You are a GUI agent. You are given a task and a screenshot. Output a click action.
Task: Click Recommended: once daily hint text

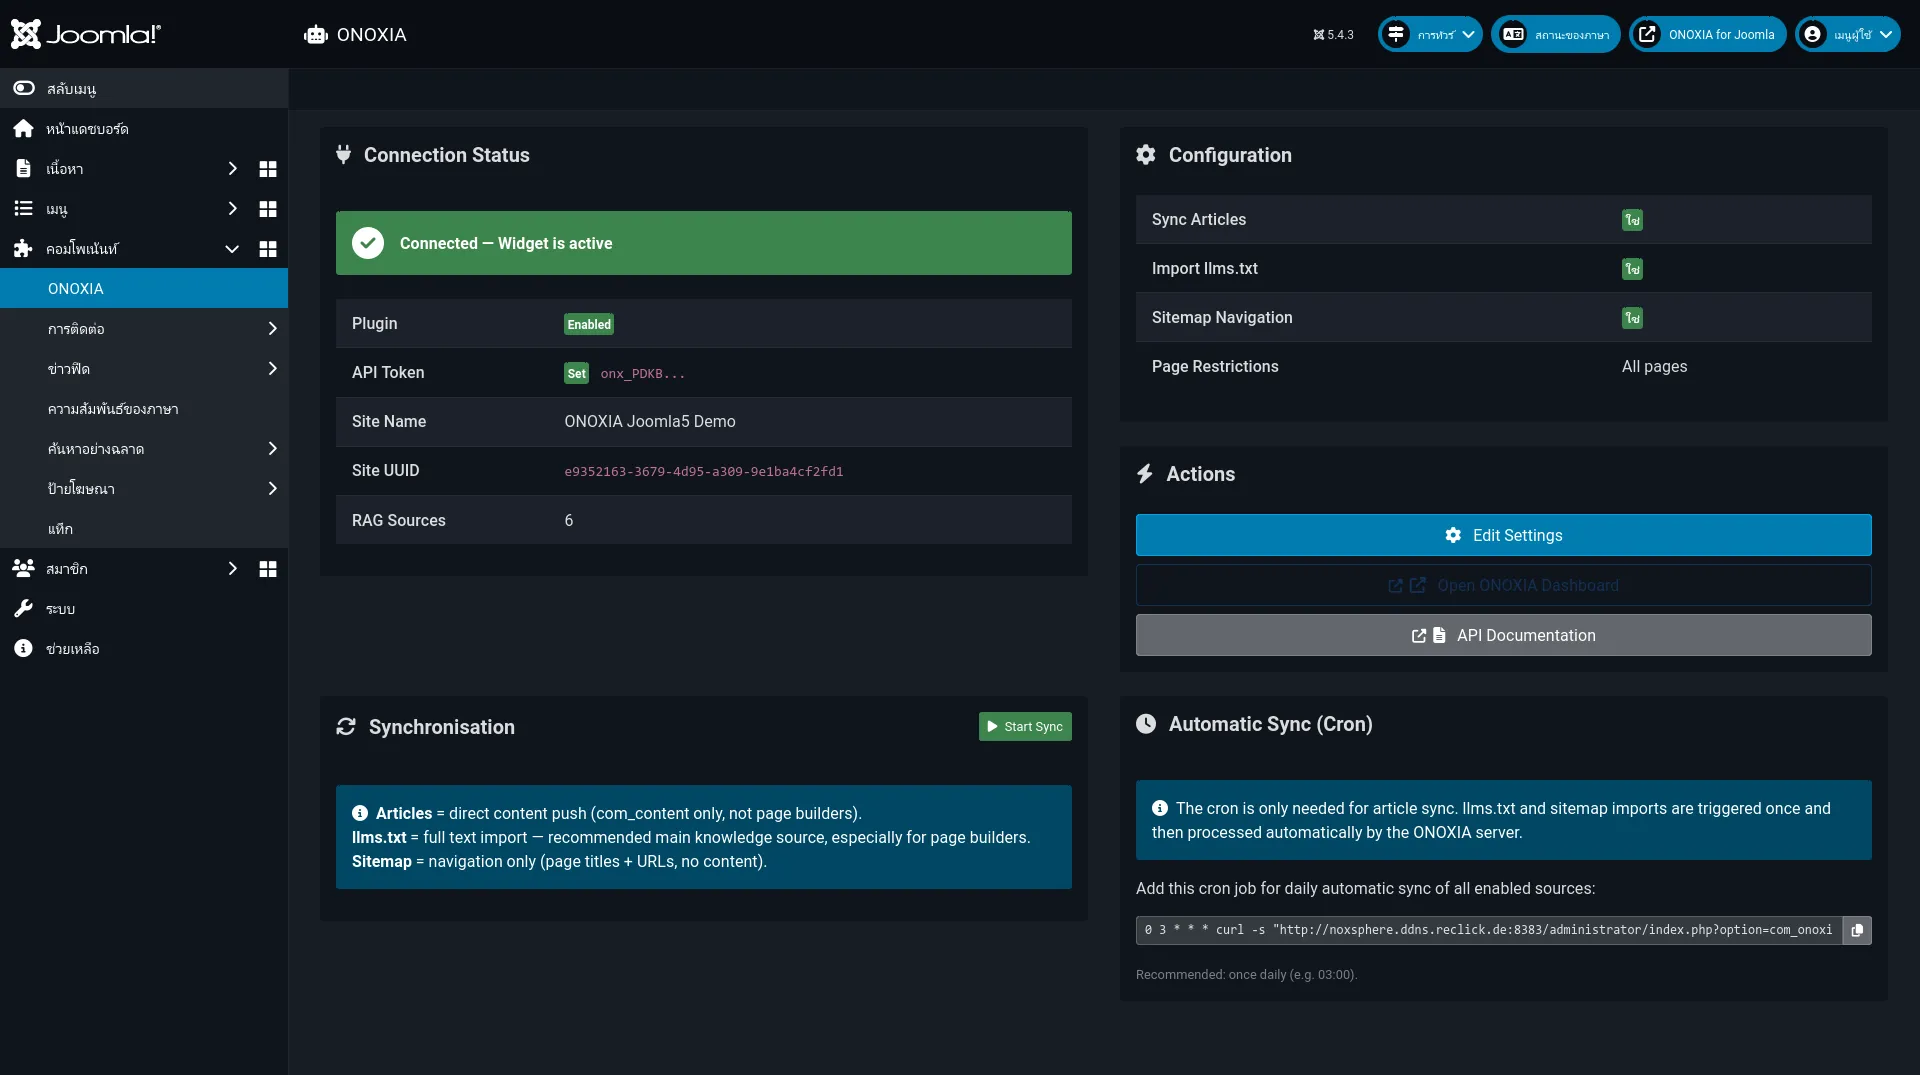[1246, 974]
